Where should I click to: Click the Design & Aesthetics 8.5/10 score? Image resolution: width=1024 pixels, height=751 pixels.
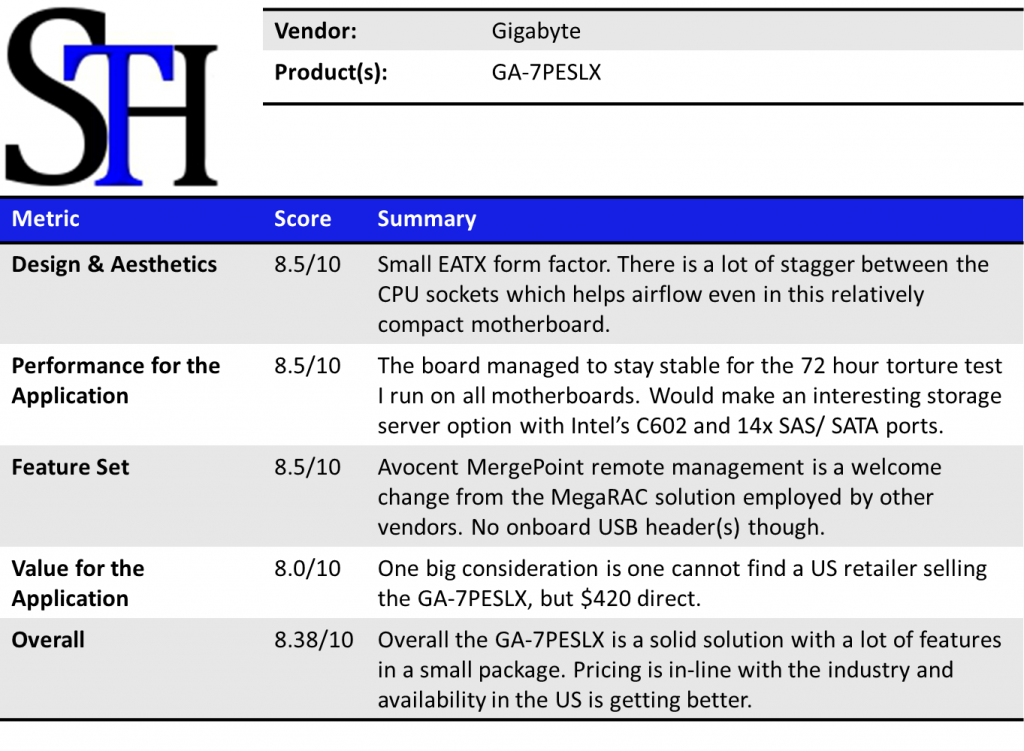point(307,265)
